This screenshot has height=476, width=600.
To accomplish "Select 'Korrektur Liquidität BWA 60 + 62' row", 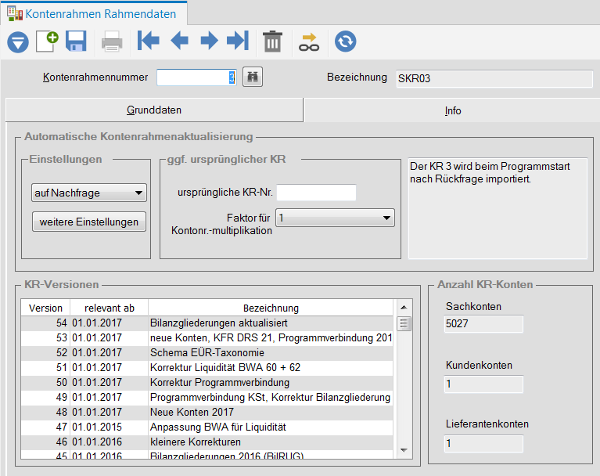I will [x=207, y=367].
